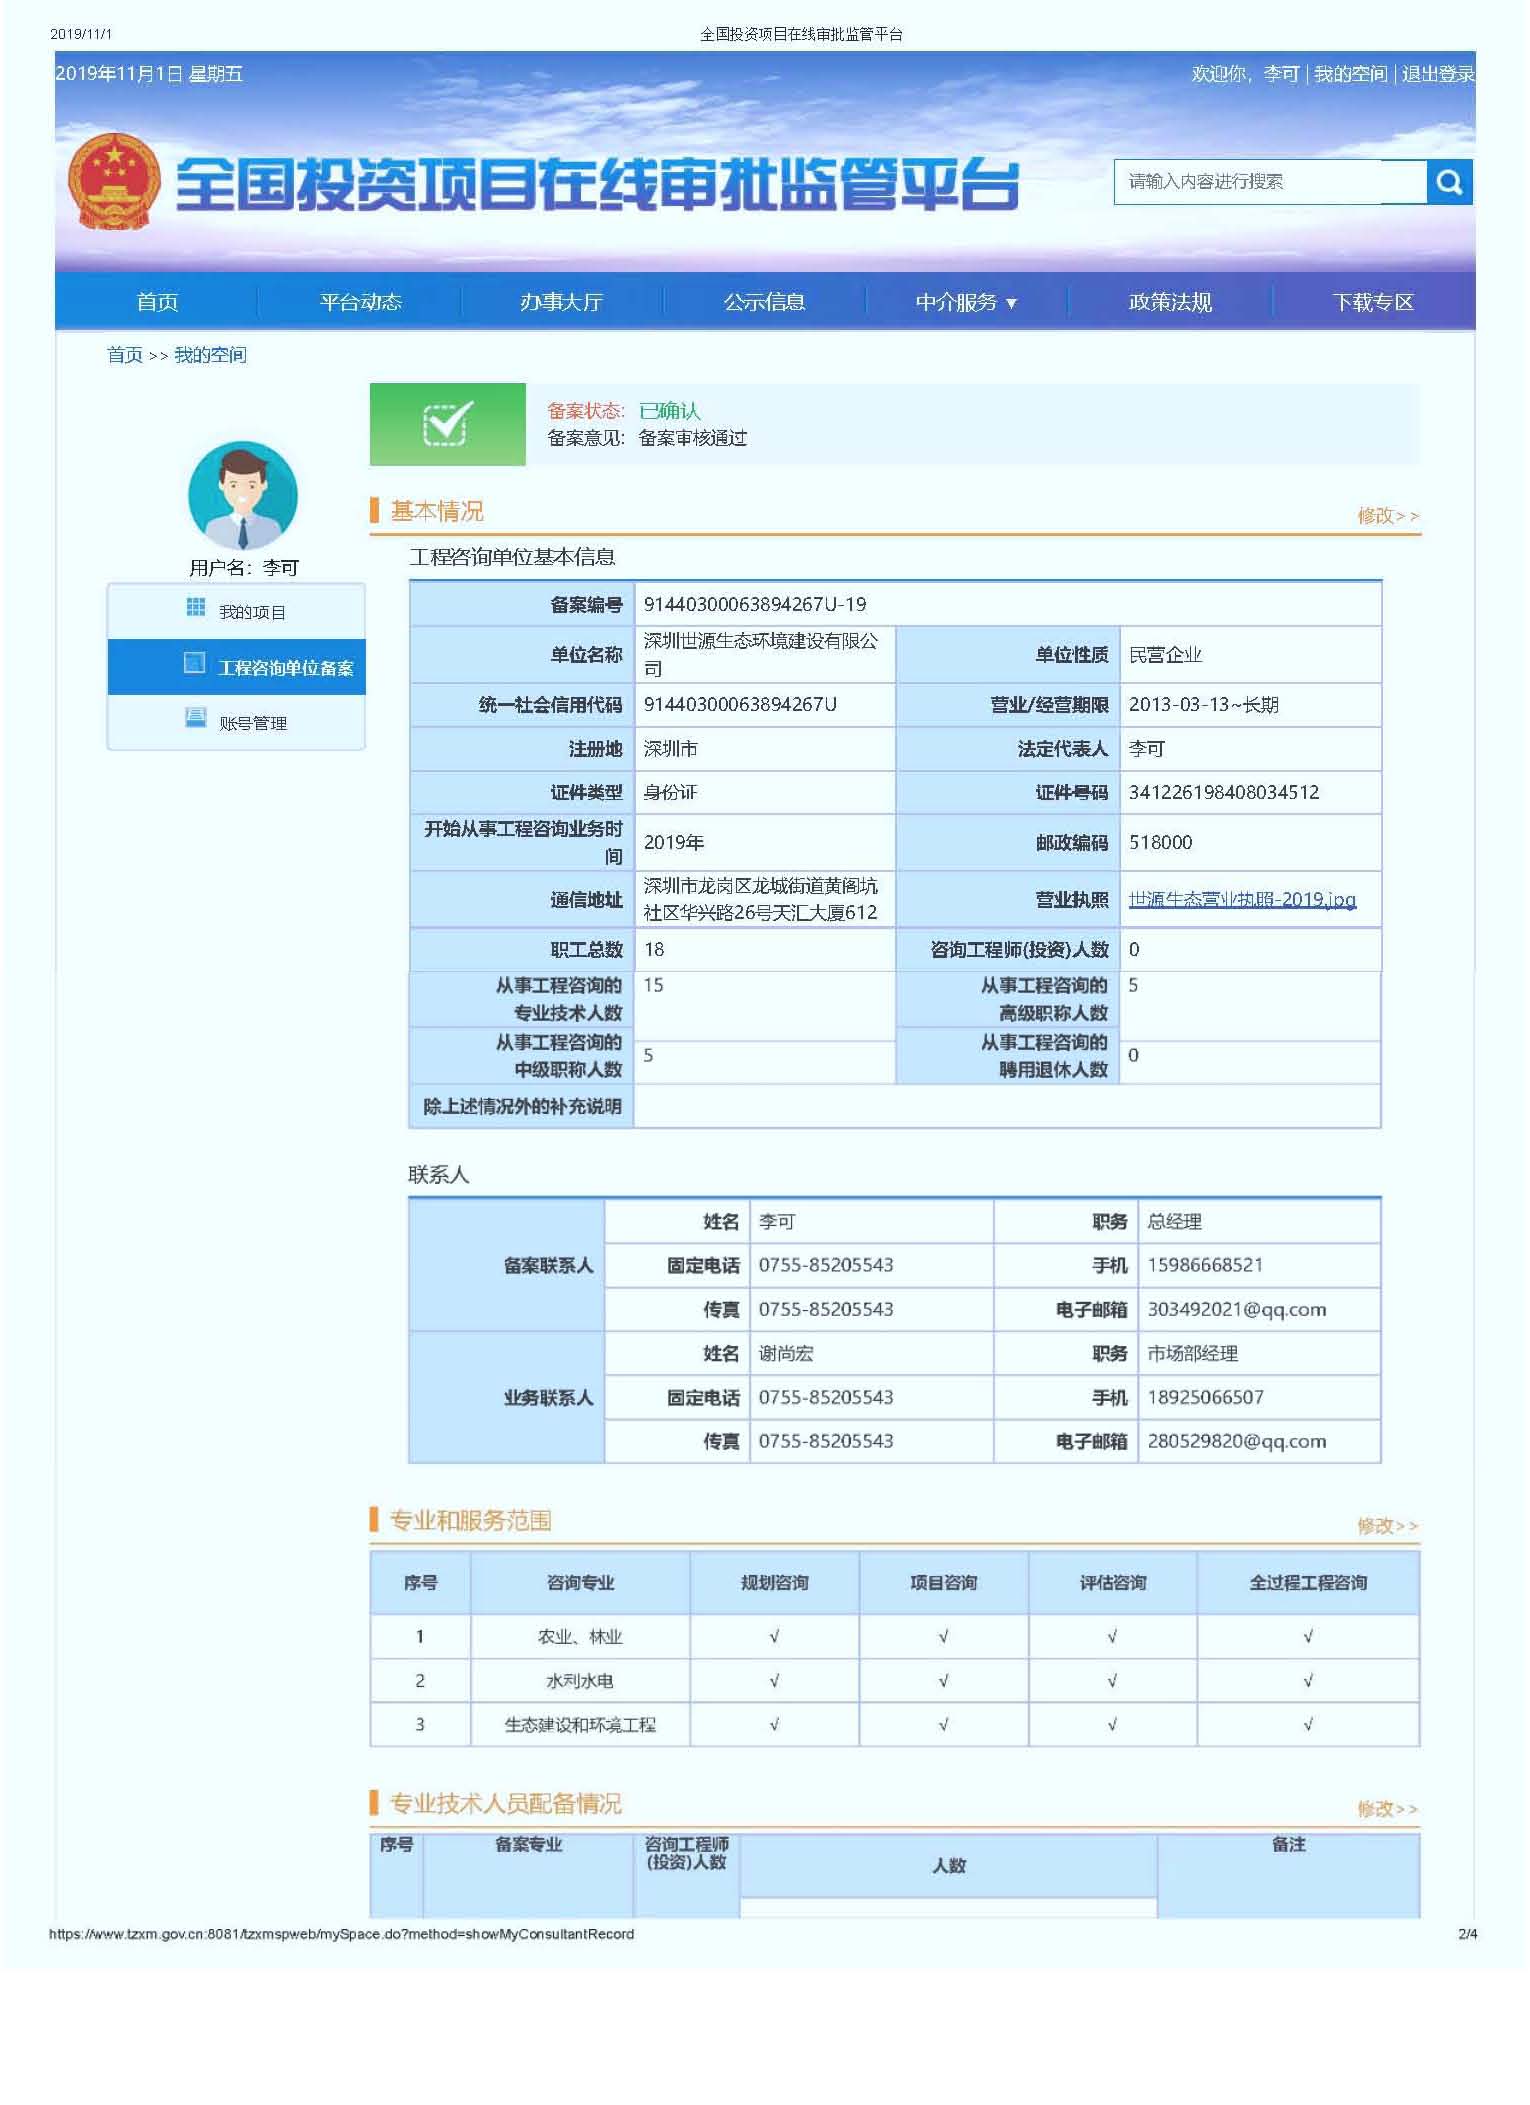Click the green checkmark status icon
The width and height of the screenshot is (1530, 2105).
(x=448, y=424)
